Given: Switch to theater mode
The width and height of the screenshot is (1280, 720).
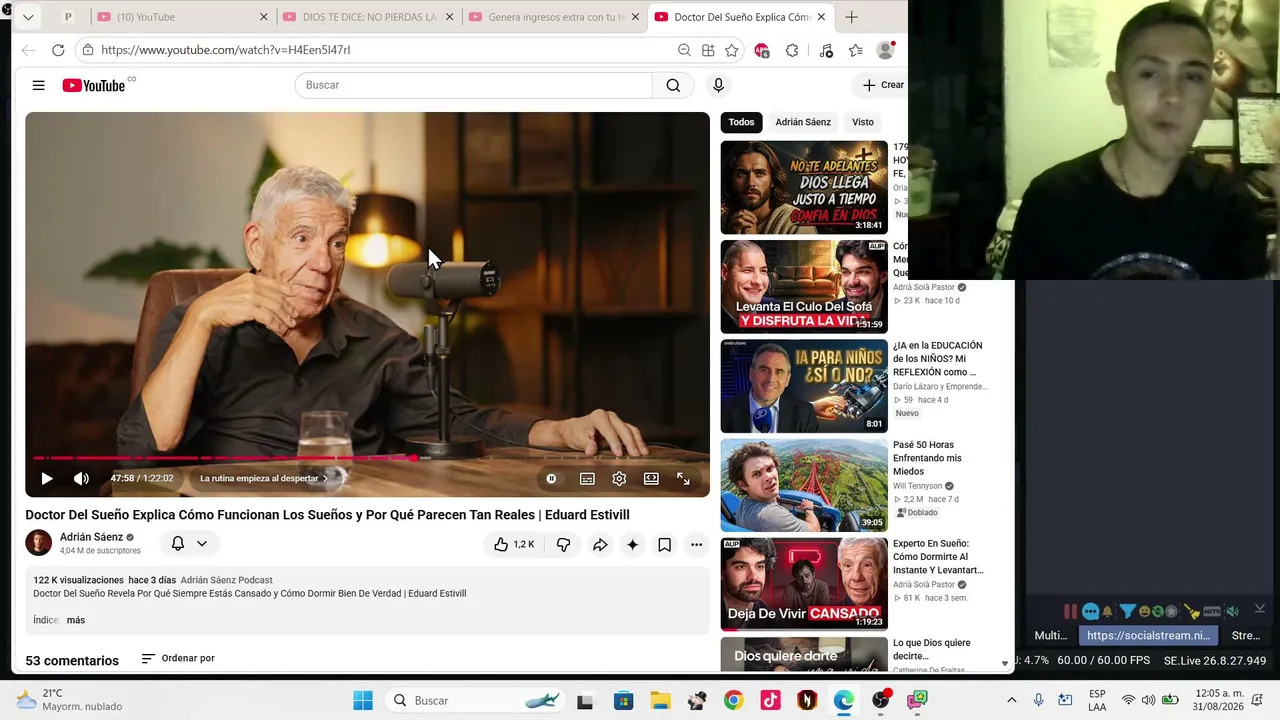Looking at the screenshot, I should [x=651, y=478].
